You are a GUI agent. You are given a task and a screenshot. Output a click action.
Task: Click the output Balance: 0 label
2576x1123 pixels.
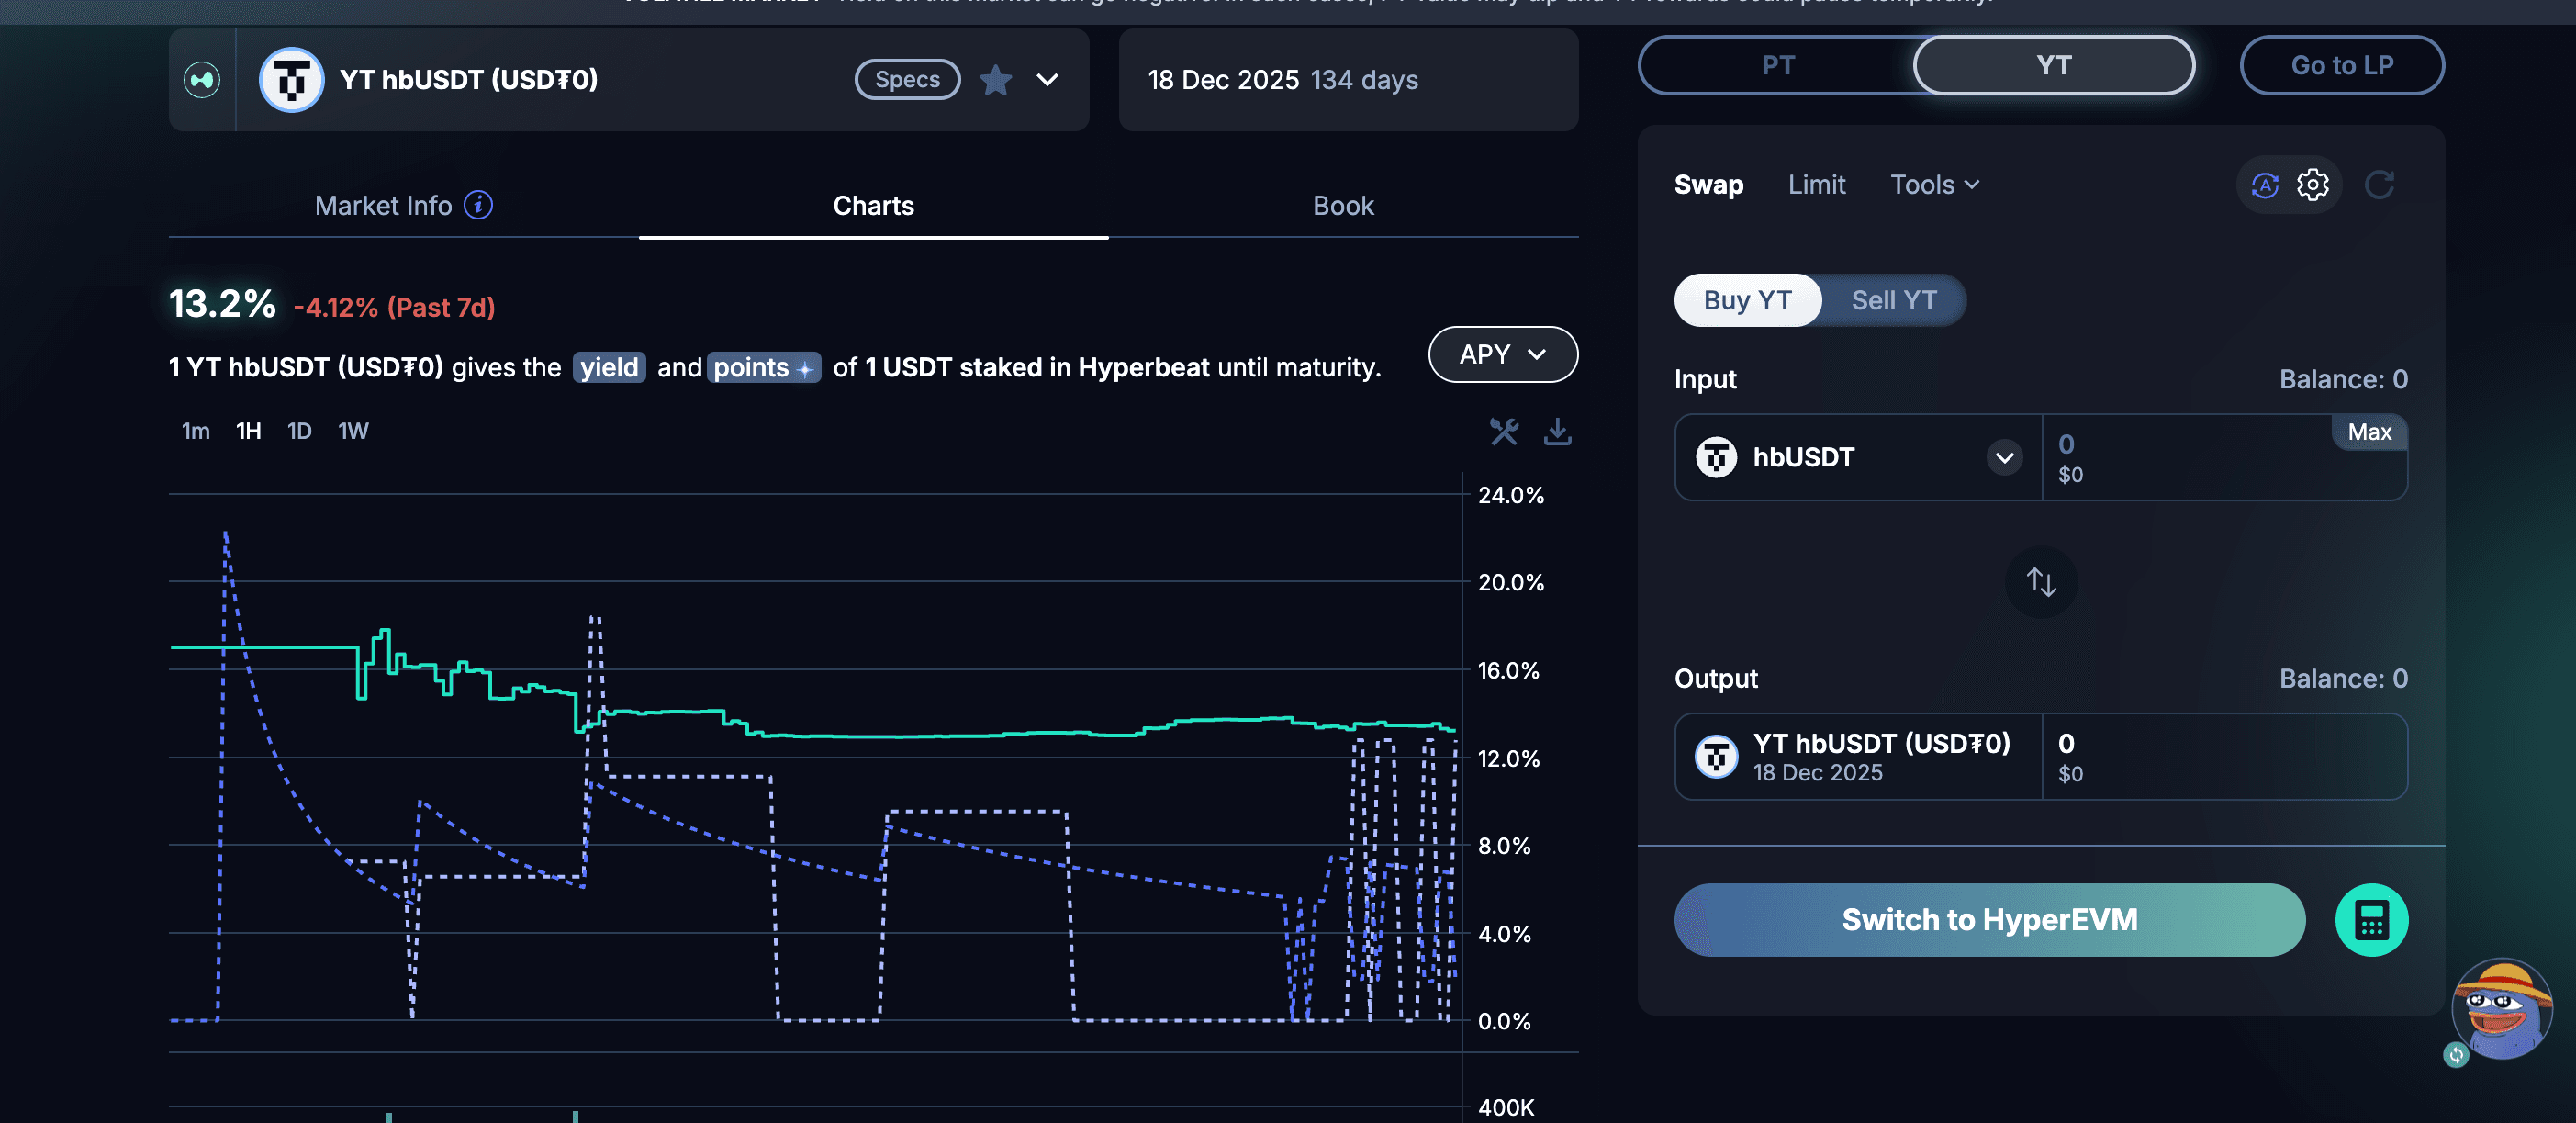coord(2343,678)
